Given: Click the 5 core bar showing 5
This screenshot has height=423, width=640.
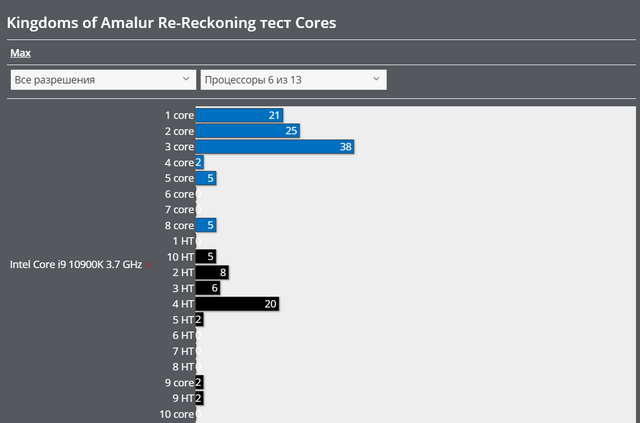Looking at the screenshot, I should (206, 178).
